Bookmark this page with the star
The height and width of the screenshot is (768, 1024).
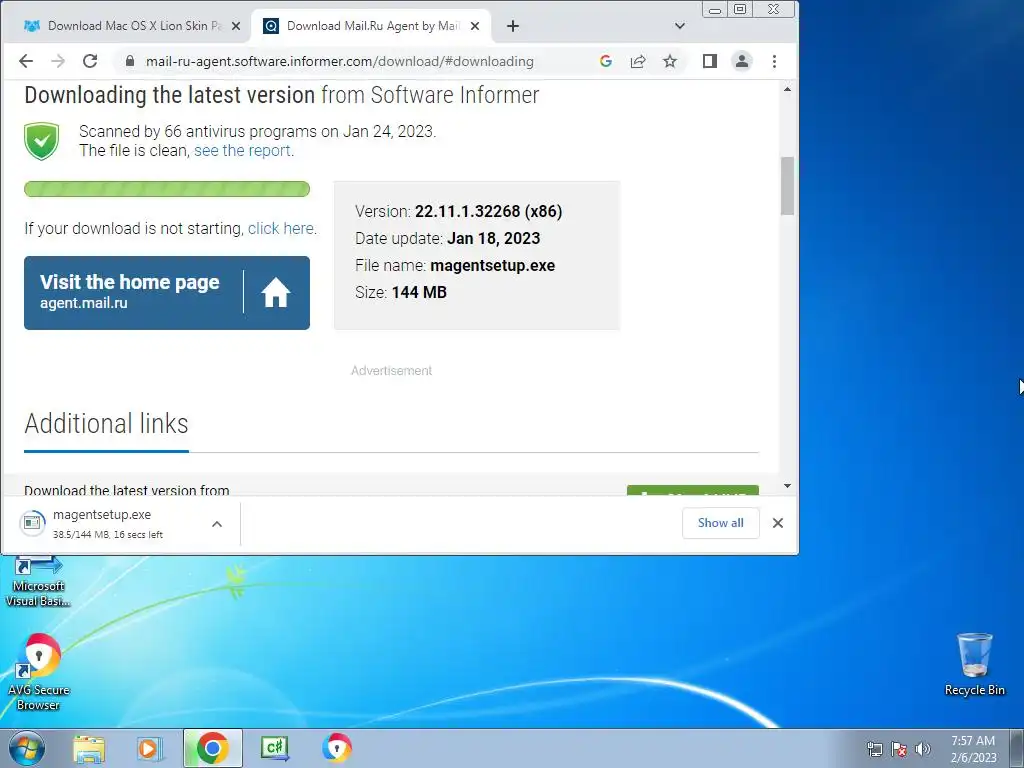click(x=670, y=61)
